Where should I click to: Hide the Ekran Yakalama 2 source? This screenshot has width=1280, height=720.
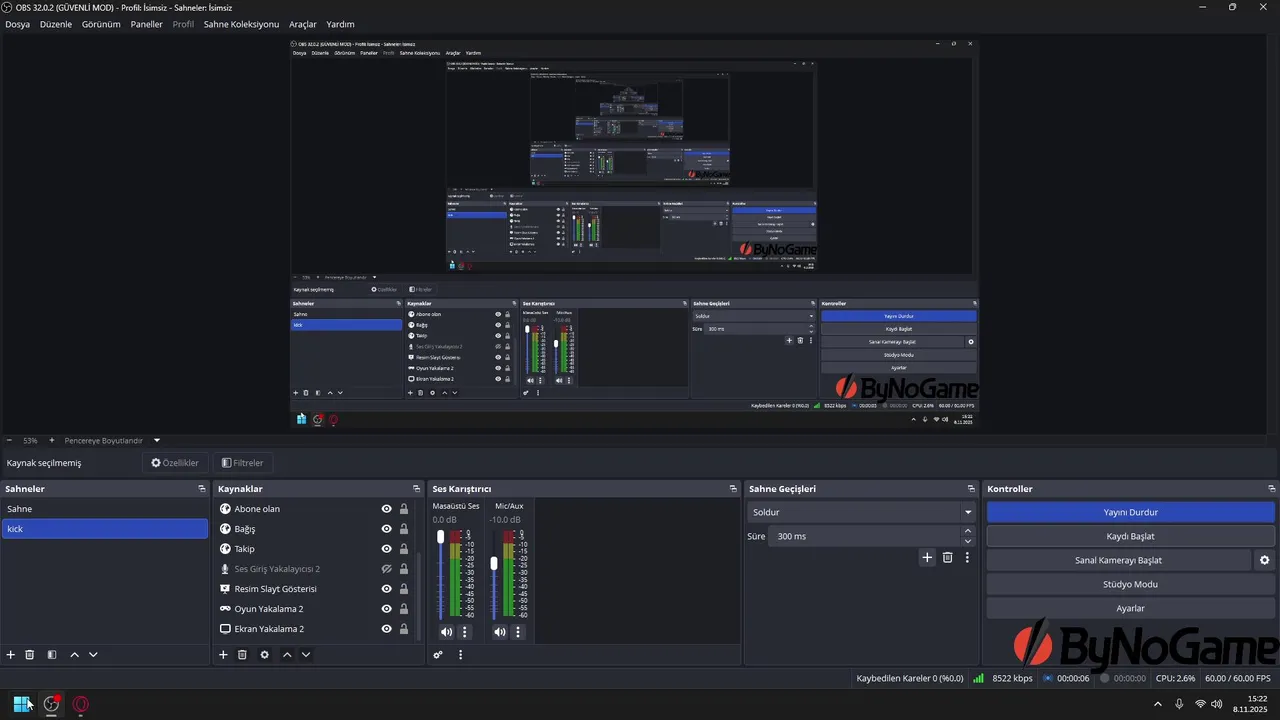click(x=386, y=629)
